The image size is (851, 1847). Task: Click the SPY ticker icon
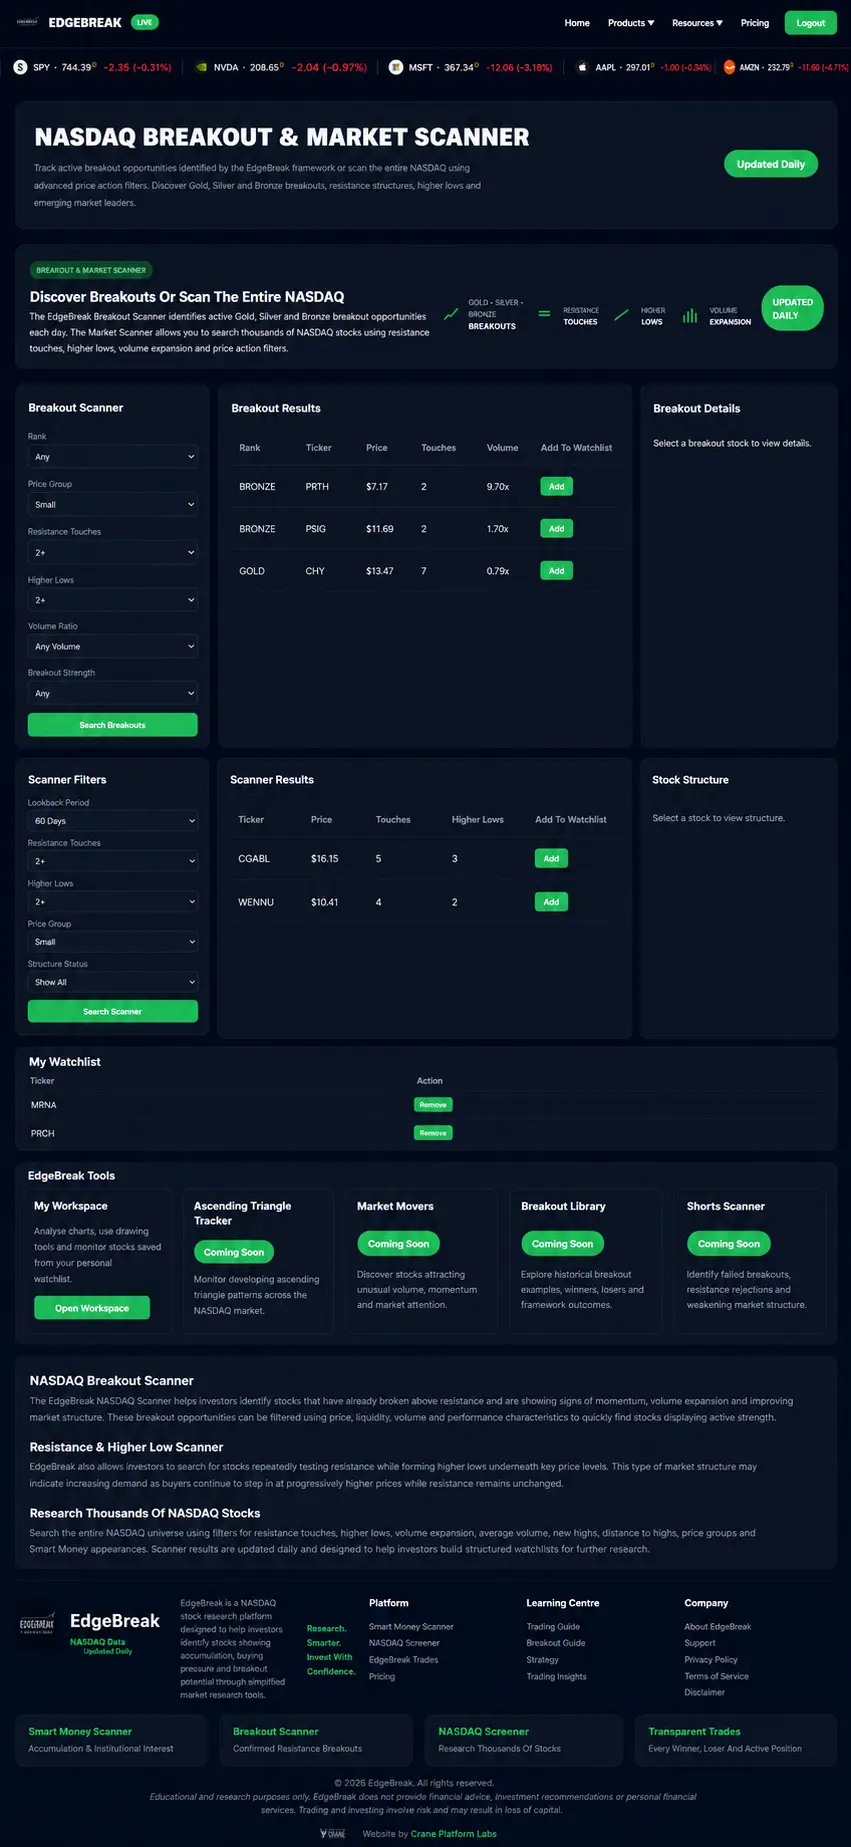[x=20, y=67]
